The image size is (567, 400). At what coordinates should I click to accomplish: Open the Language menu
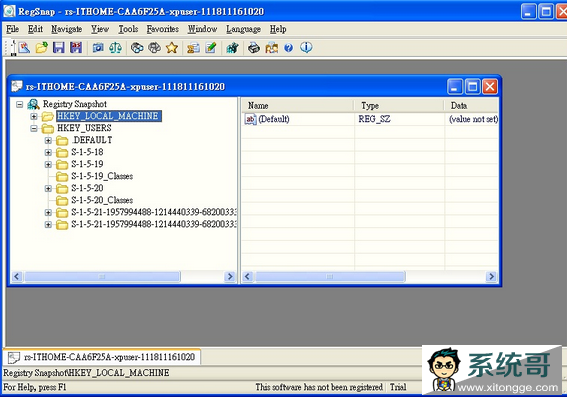point(243,29)
